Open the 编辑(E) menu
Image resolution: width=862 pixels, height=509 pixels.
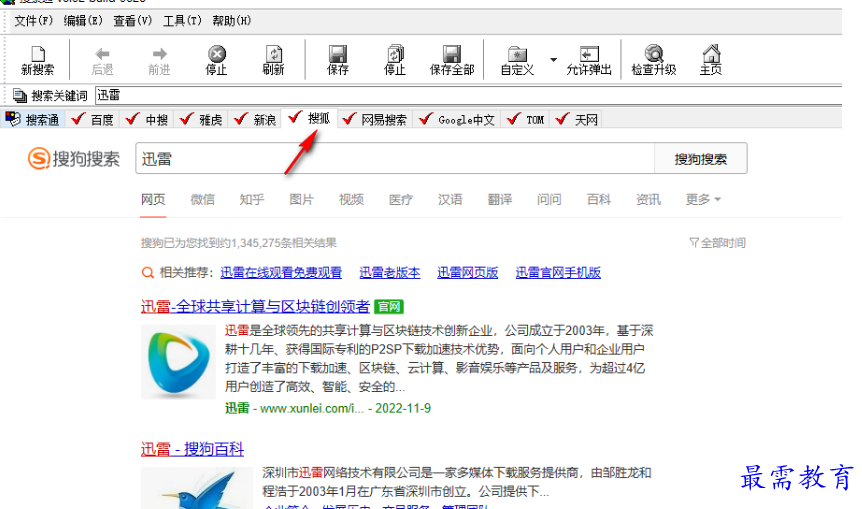point(83,21)
